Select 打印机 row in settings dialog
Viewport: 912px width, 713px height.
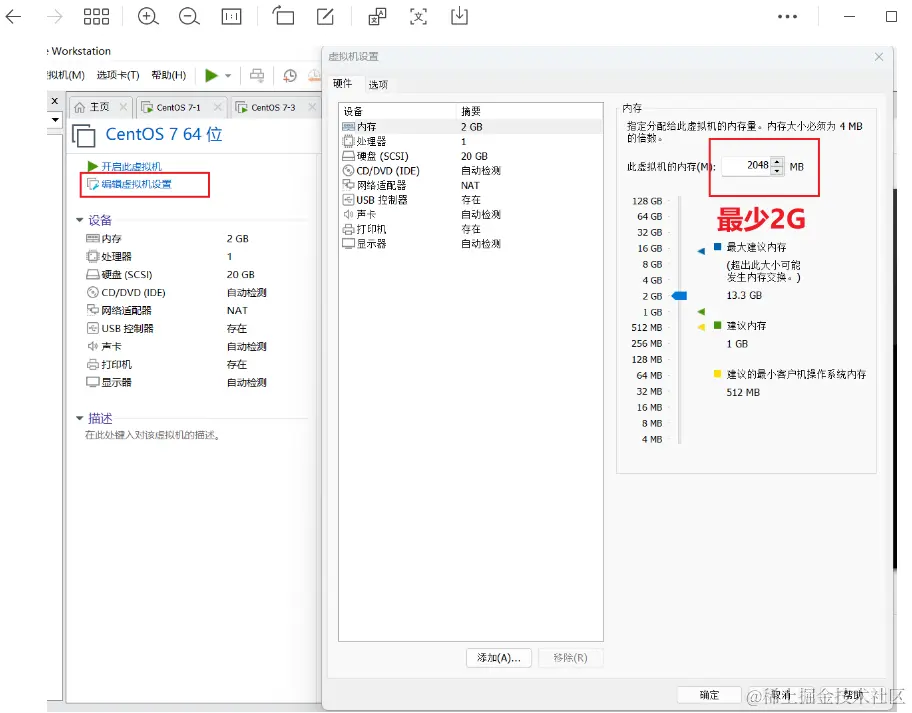coord(471,229)
